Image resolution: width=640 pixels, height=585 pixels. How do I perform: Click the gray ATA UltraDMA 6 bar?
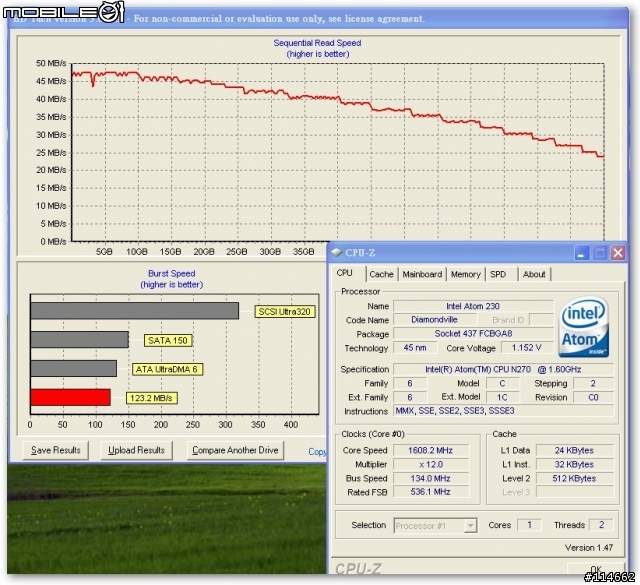73,368
